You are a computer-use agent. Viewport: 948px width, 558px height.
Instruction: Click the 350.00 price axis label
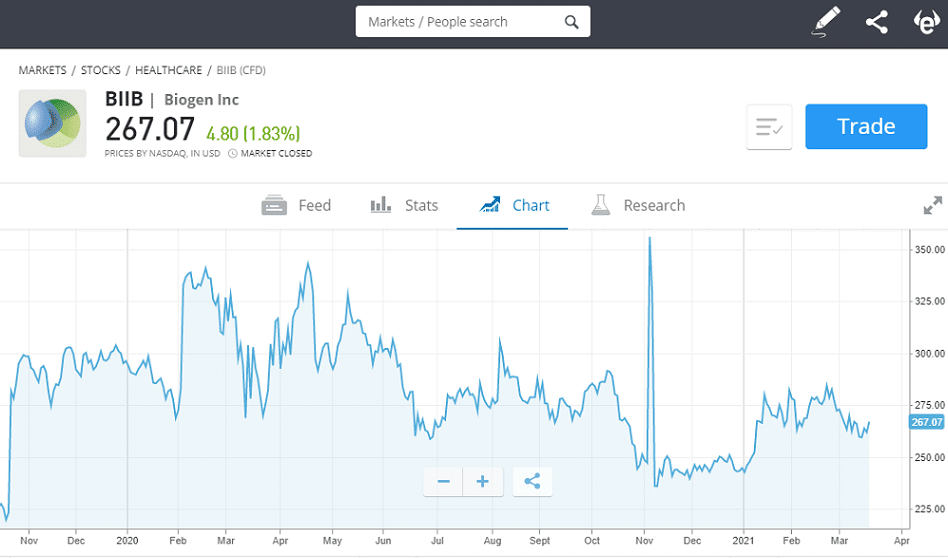pos(930,250)
